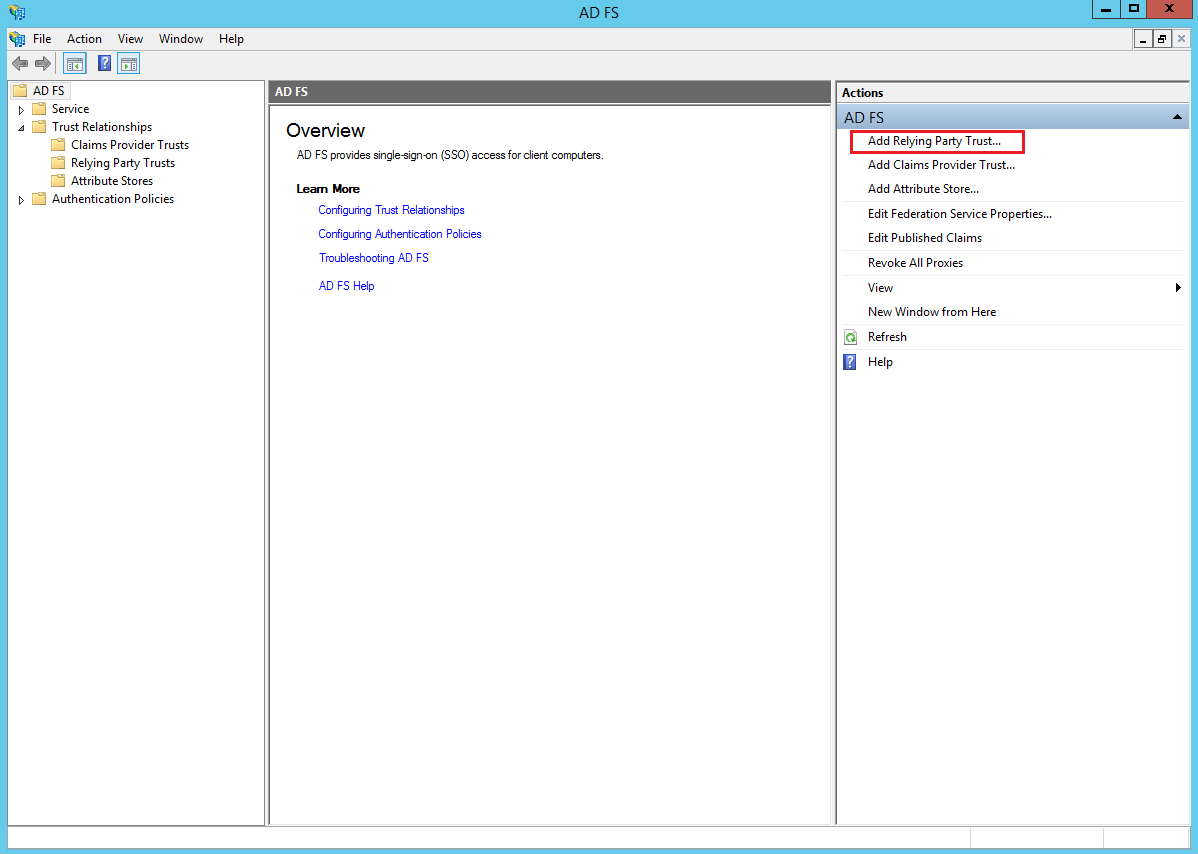Click the AD FS icon beside File menu
Viewport: 1198px width, 854px height.
click(x=17, y=39)
